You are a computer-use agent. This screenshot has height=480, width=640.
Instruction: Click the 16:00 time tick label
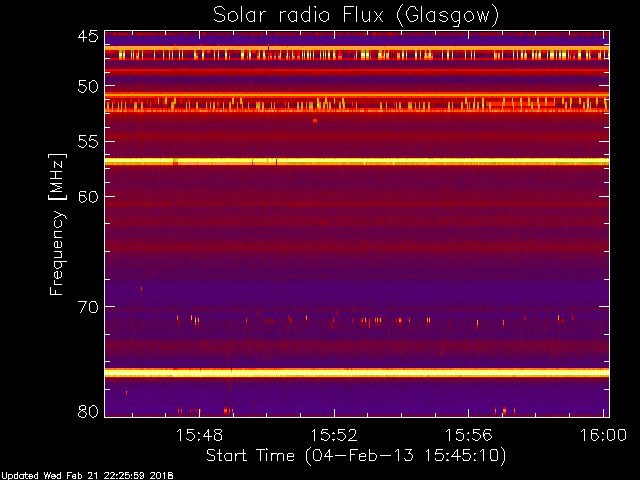coord(603,436)
